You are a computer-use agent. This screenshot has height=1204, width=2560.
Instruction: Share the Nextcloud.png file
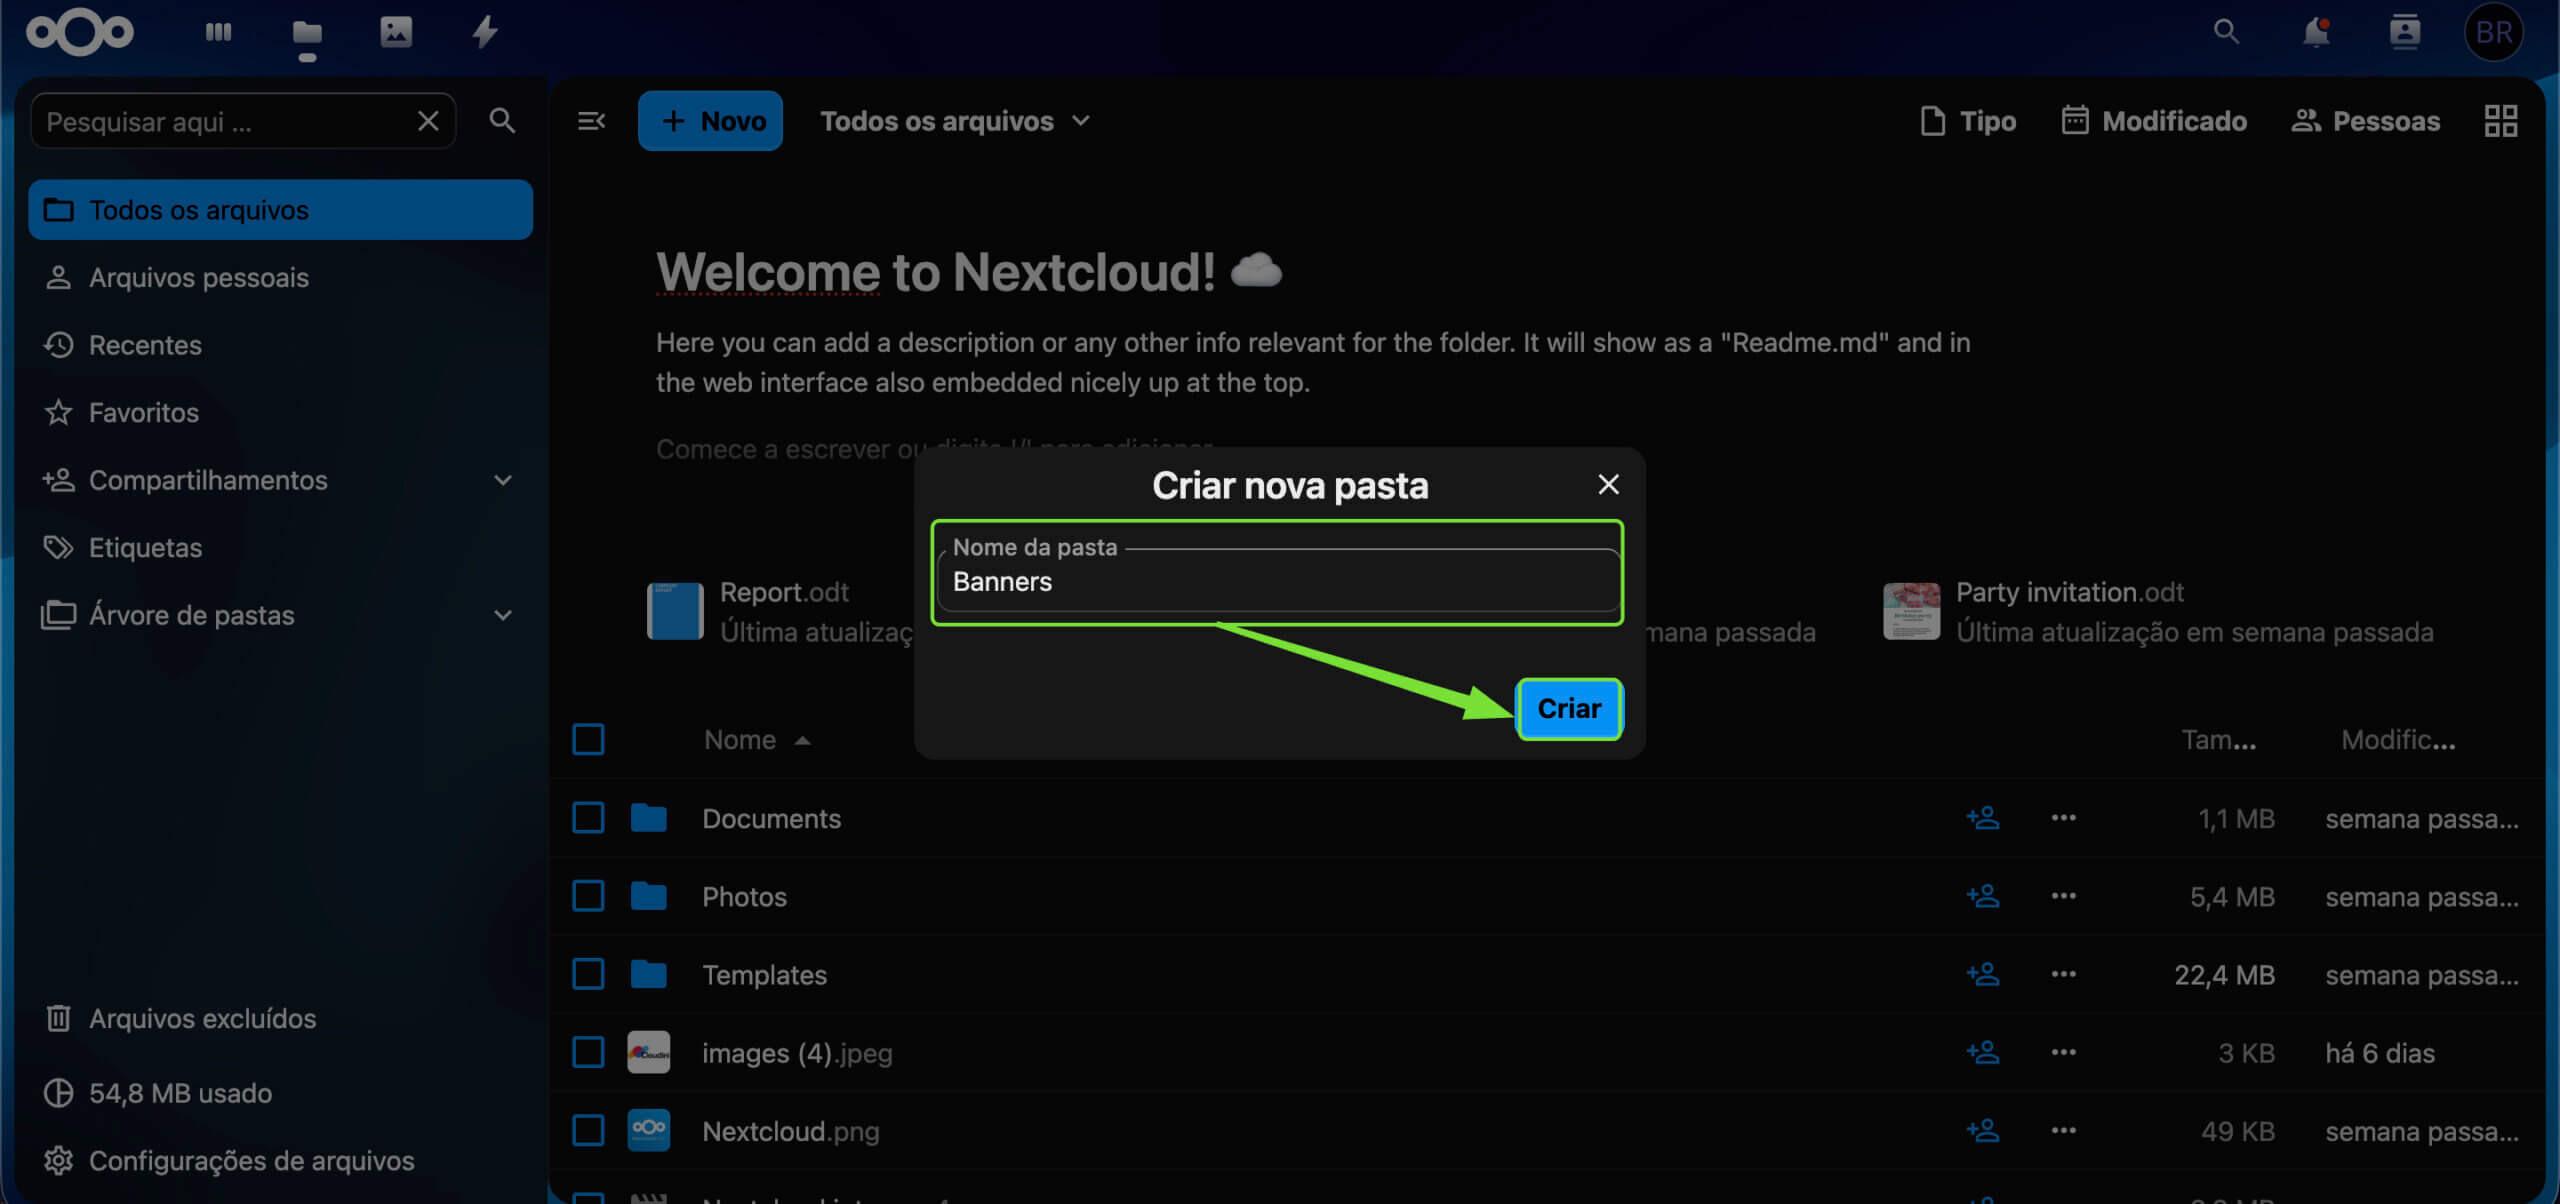(1982, 1130)
